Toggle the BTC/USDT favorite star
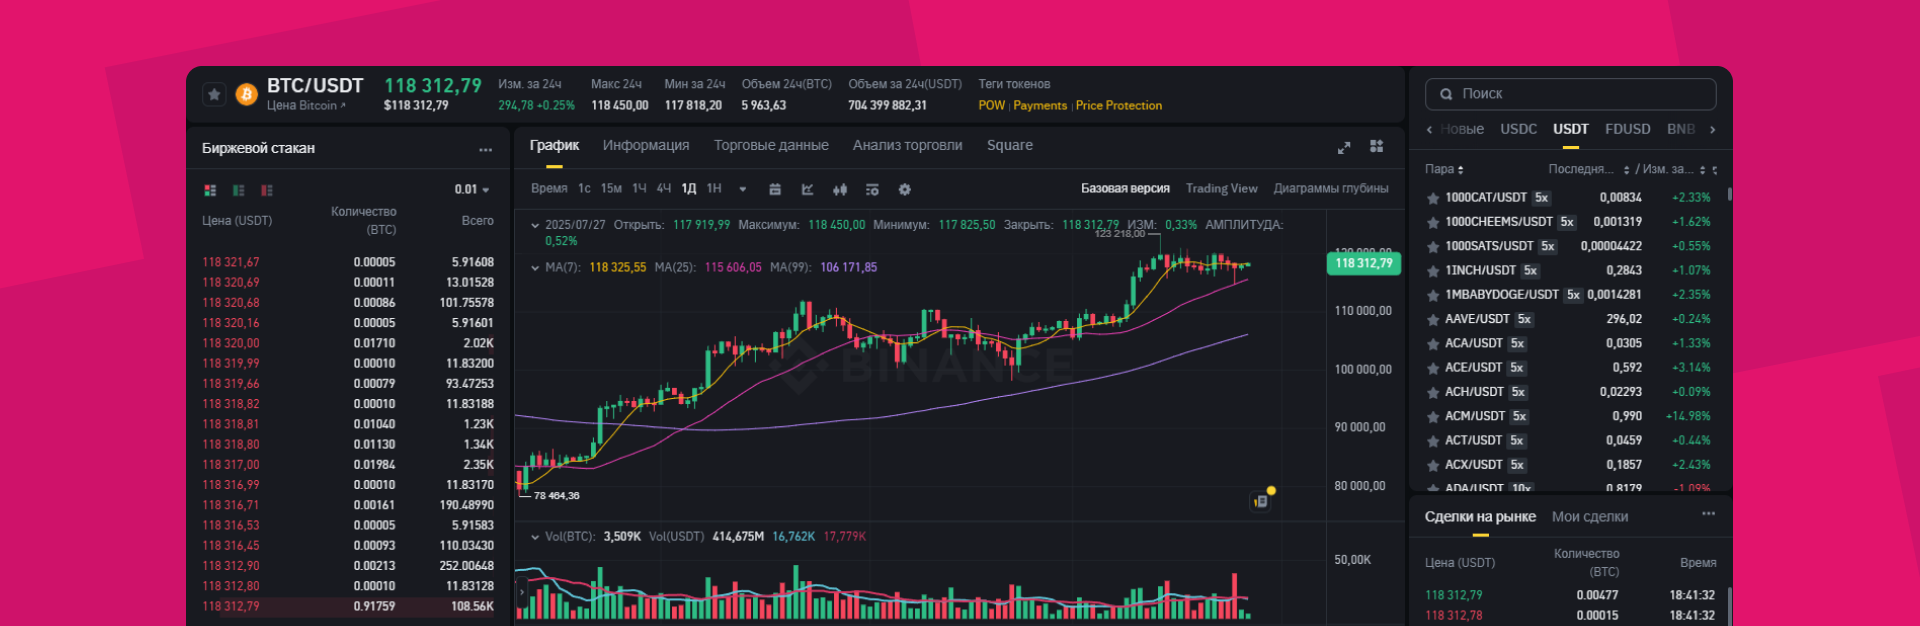Viewport: 1920px width, 626px height. click(x=214, y=94)
